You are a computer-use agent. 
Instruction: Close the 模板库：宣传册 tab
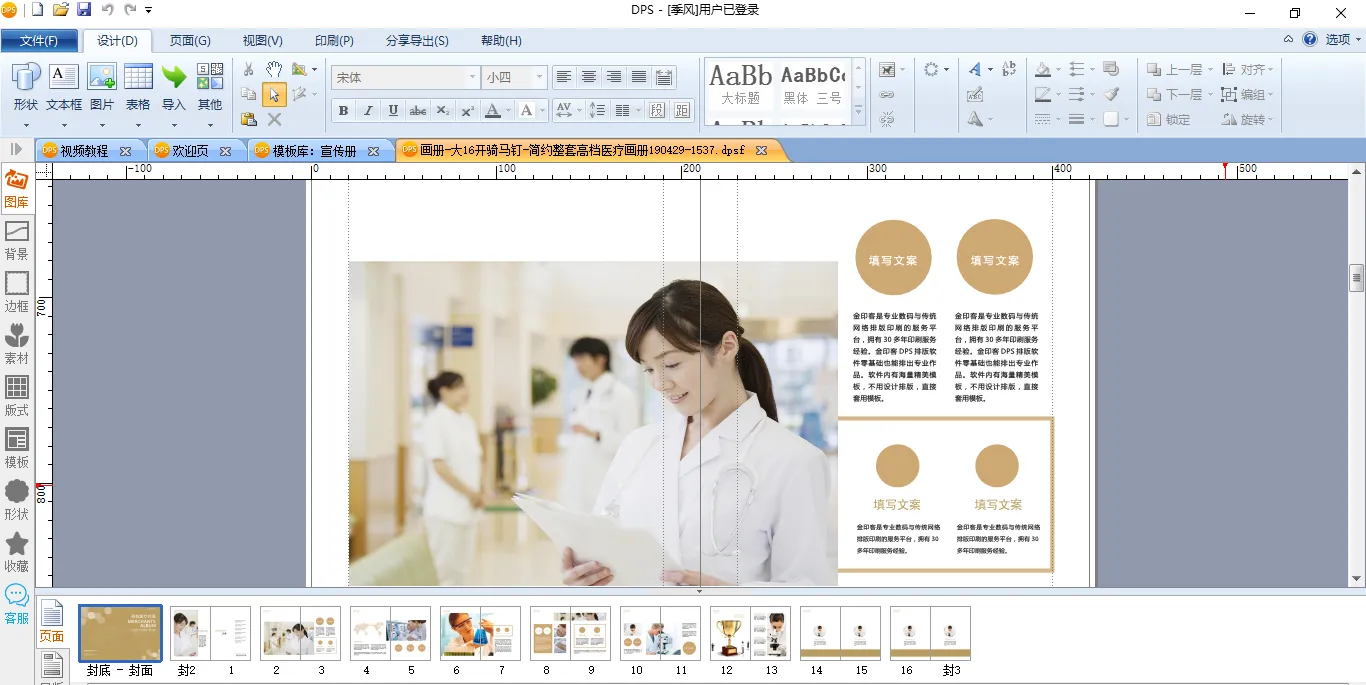(373, 151)
